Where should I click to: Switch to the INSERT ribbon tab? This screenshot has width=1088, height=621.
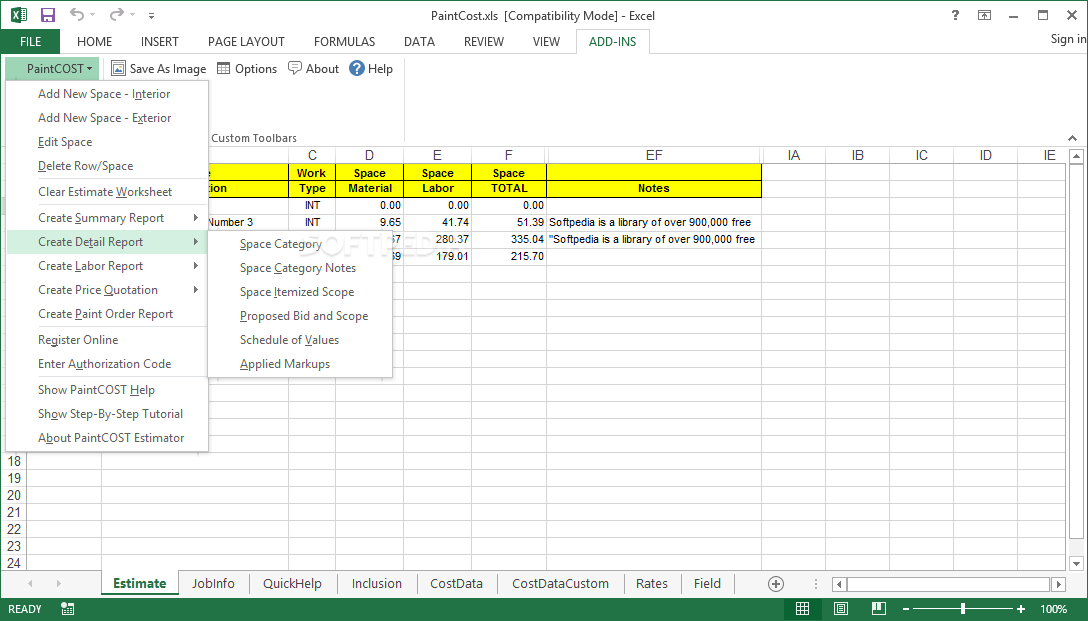pos(160,42)
